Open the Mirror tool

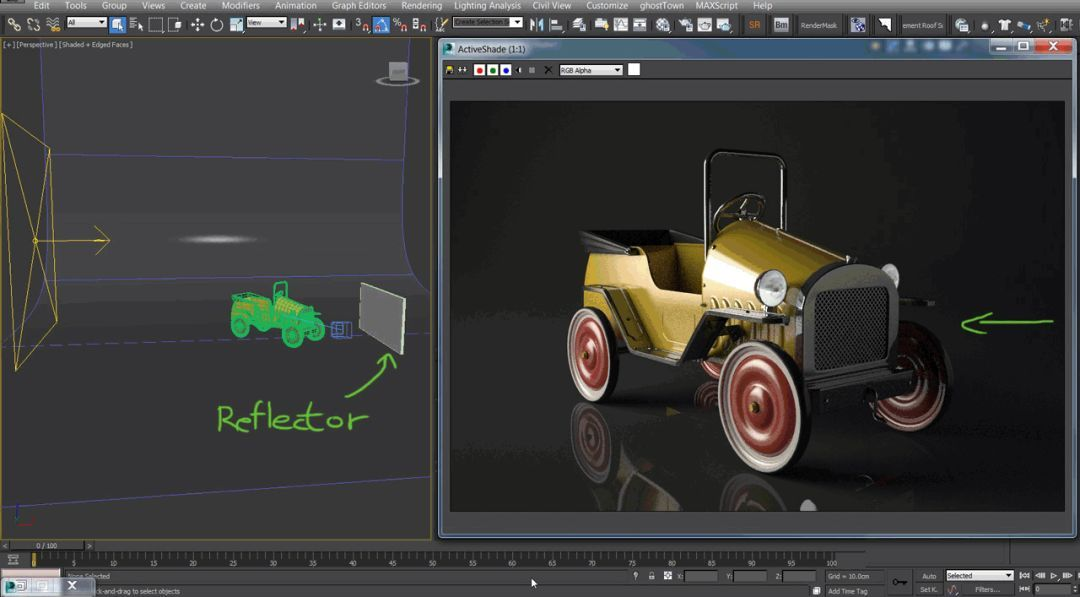537,24
